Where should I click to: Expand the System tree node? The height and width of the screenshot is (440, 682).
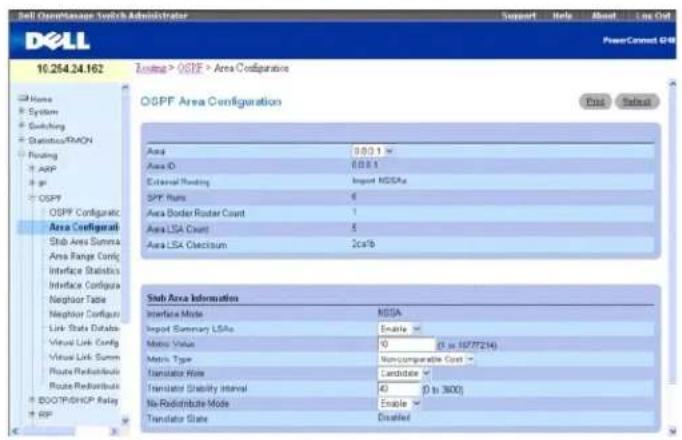pos(21,112)
